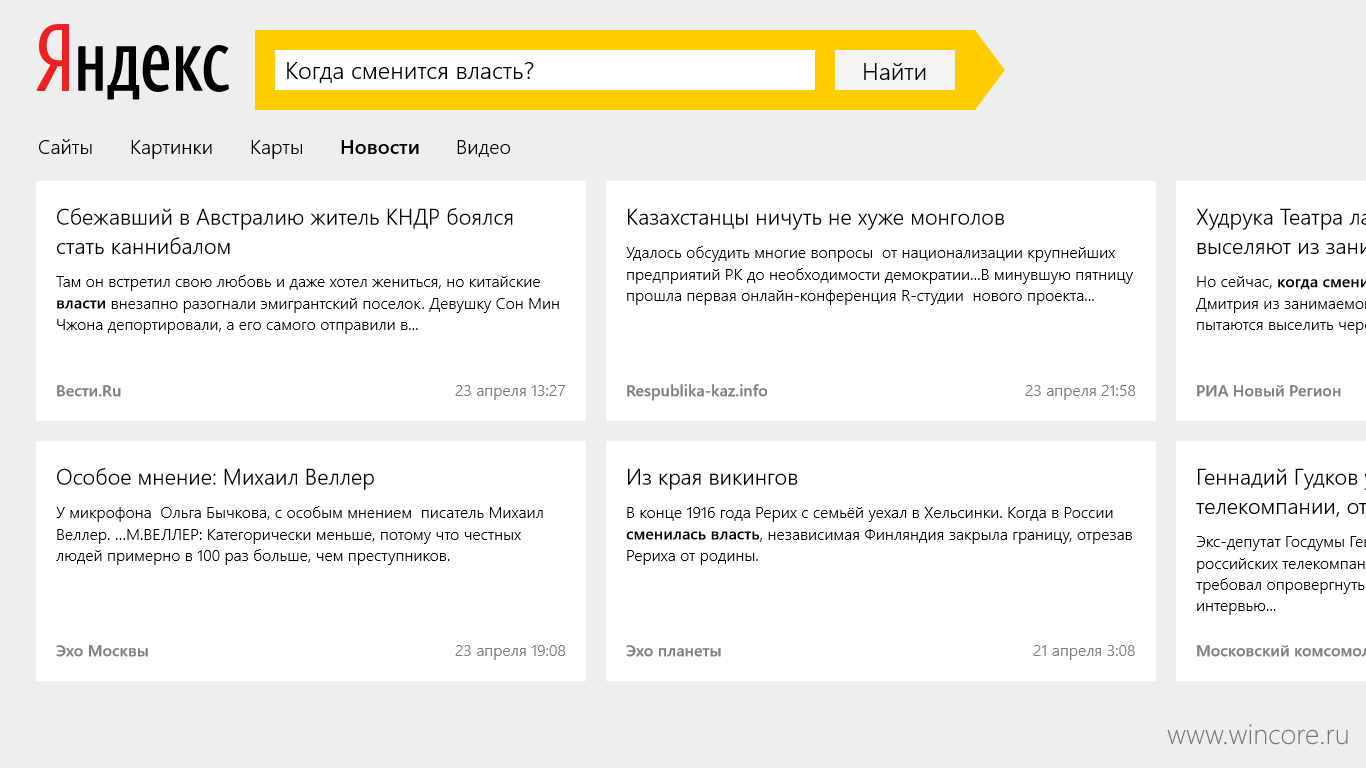Click snippet text starting 'Там он встретил'

[x=308, y=304]
